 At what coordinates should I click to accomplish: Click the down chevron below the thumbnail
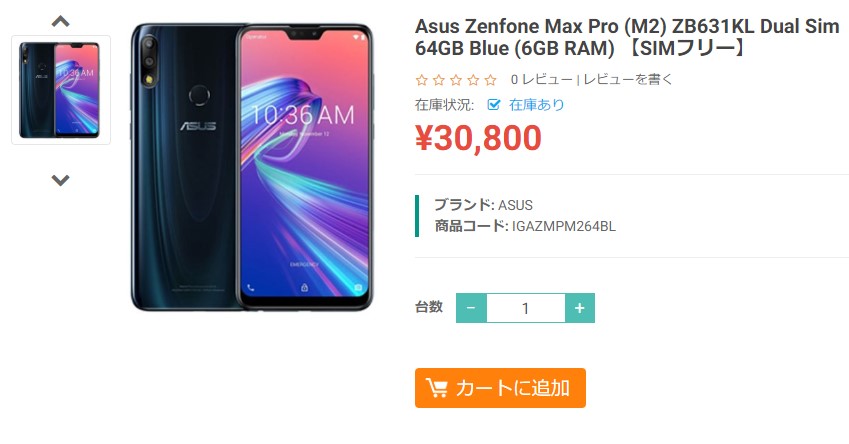click(60, 180)
